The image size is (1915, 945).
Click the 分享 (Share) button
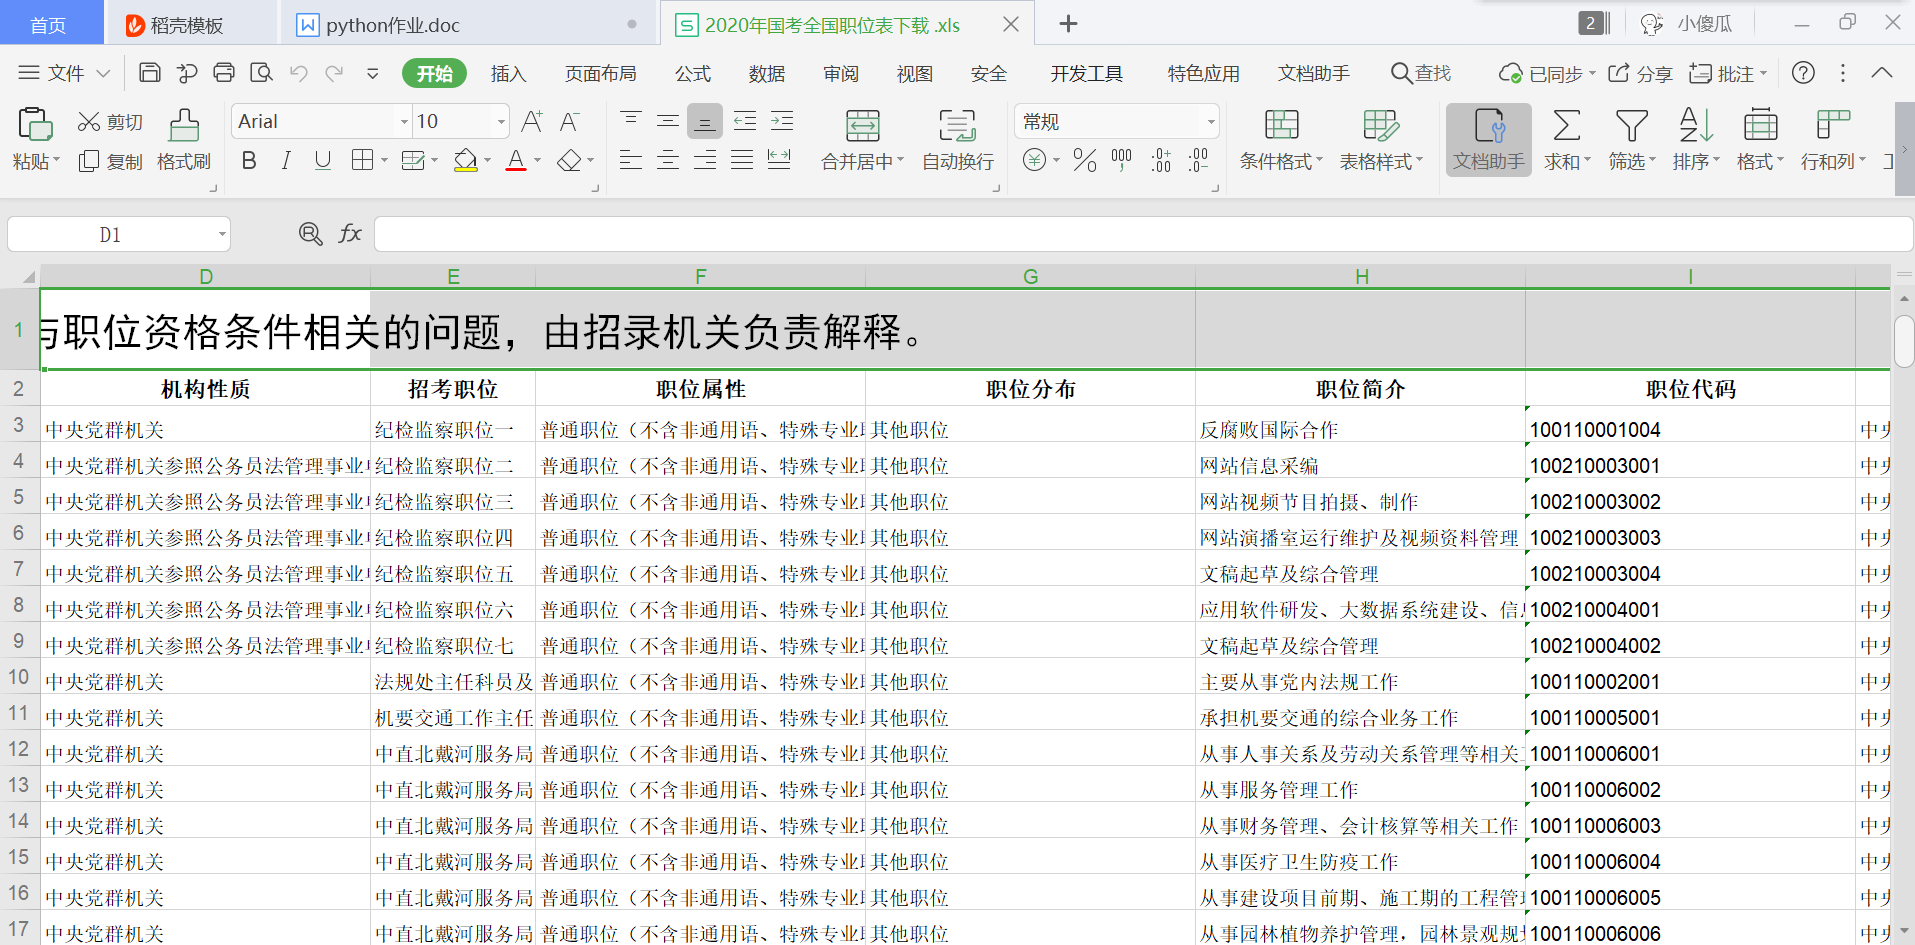click(1641, 74)
